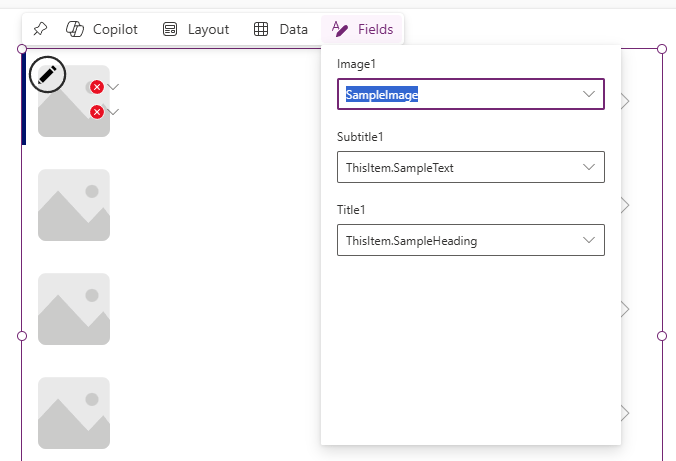This screenshot has height=461, width=676.
Task: Click the upper red error icon
Action: [97, 88]
